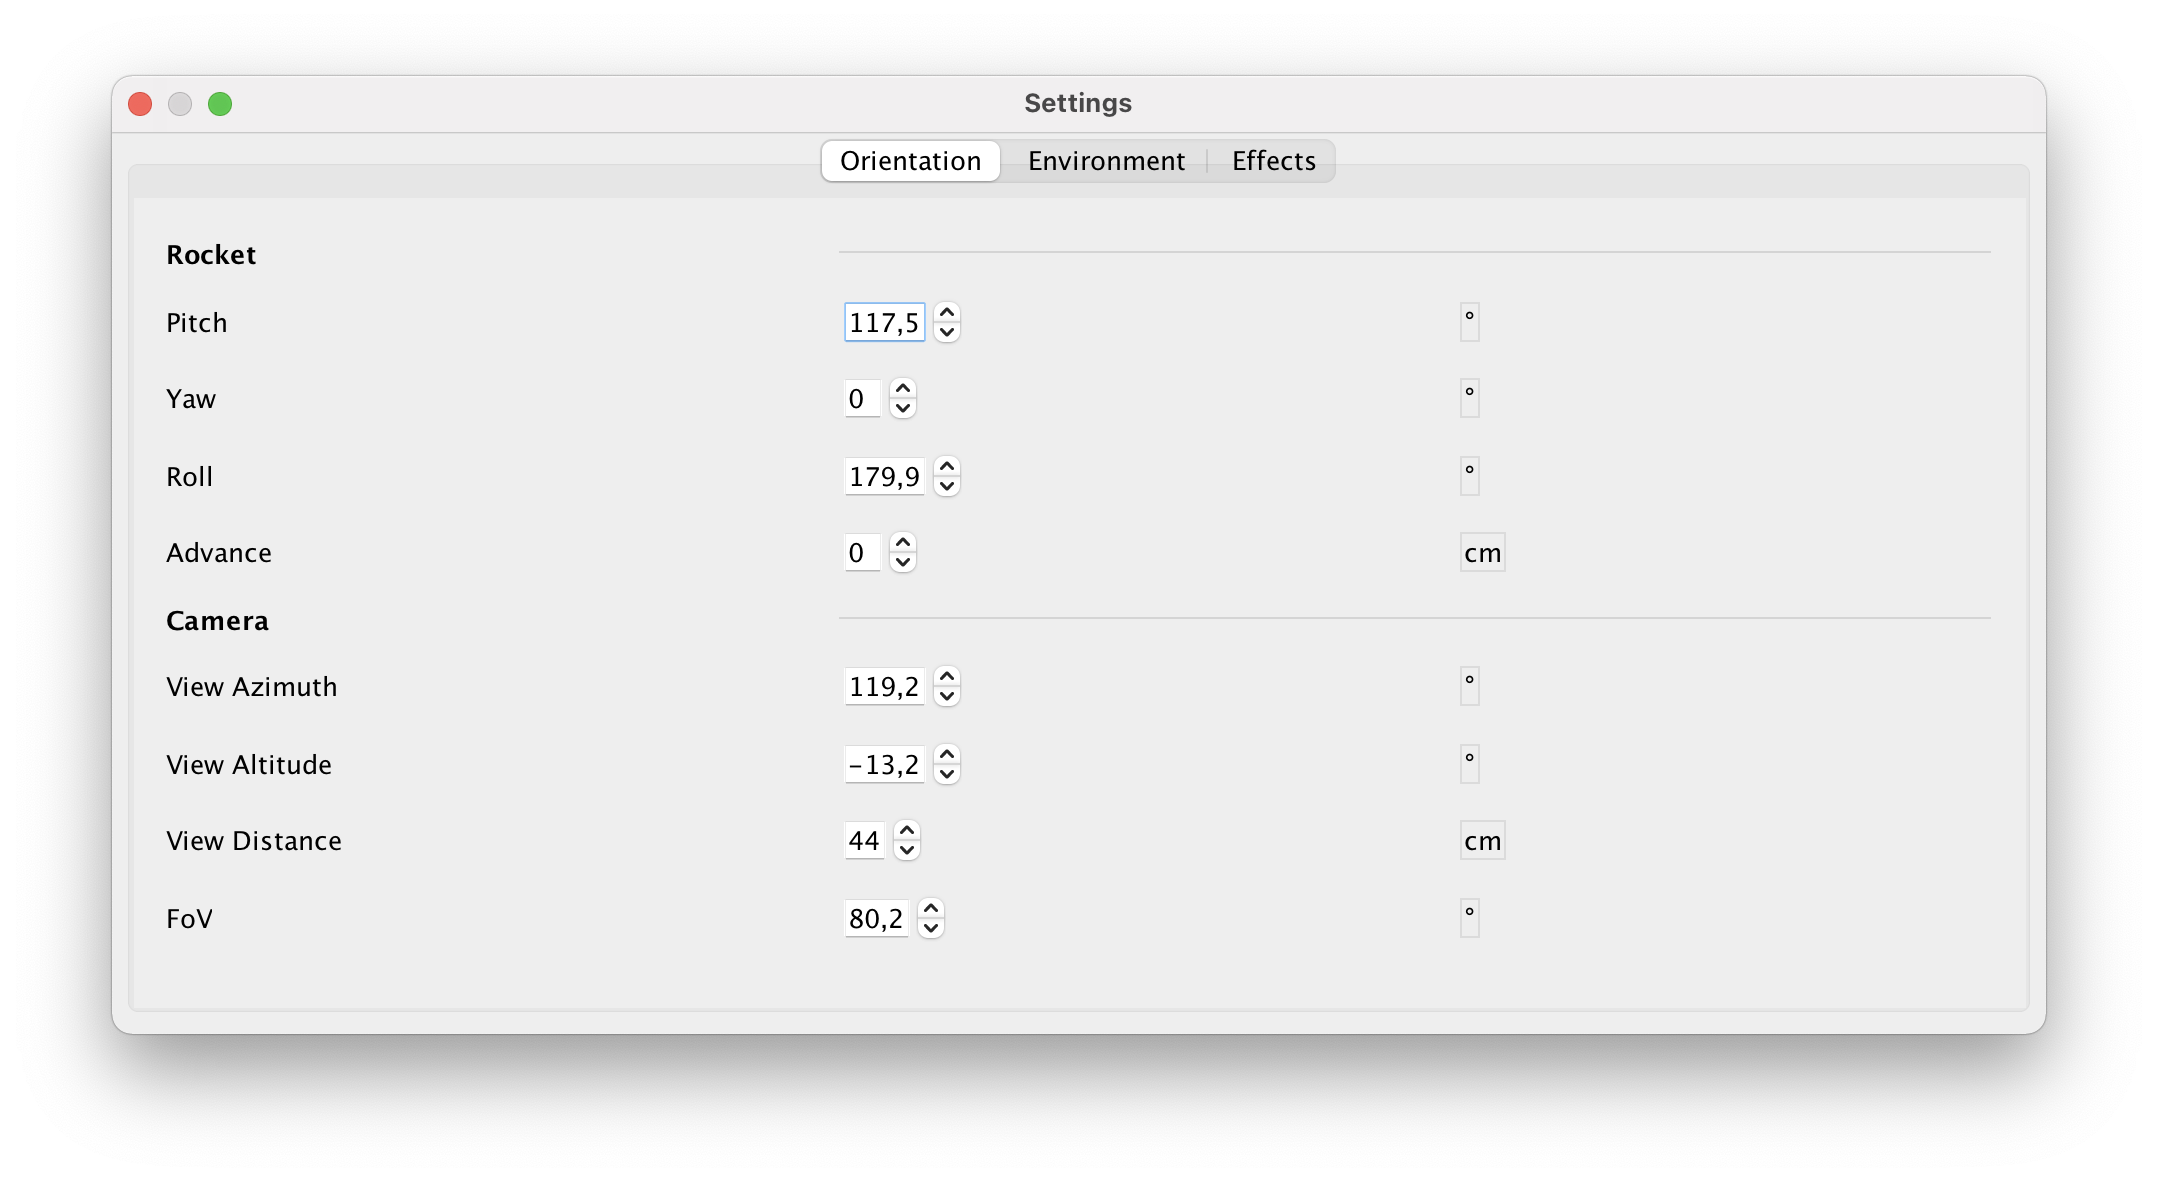The image size is (2158, 1182).
Task: Increase the Pitch value using the up arrow
Action: pos(945,313)
